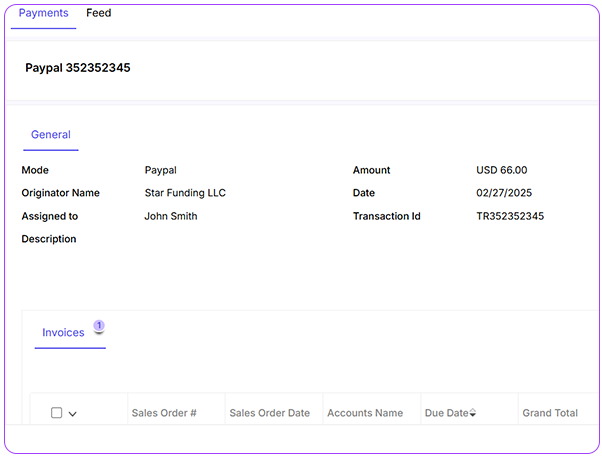Click the Paypal mode value
Screen dimensions: 602x456
pyautogui.click(x=160, y=170)
